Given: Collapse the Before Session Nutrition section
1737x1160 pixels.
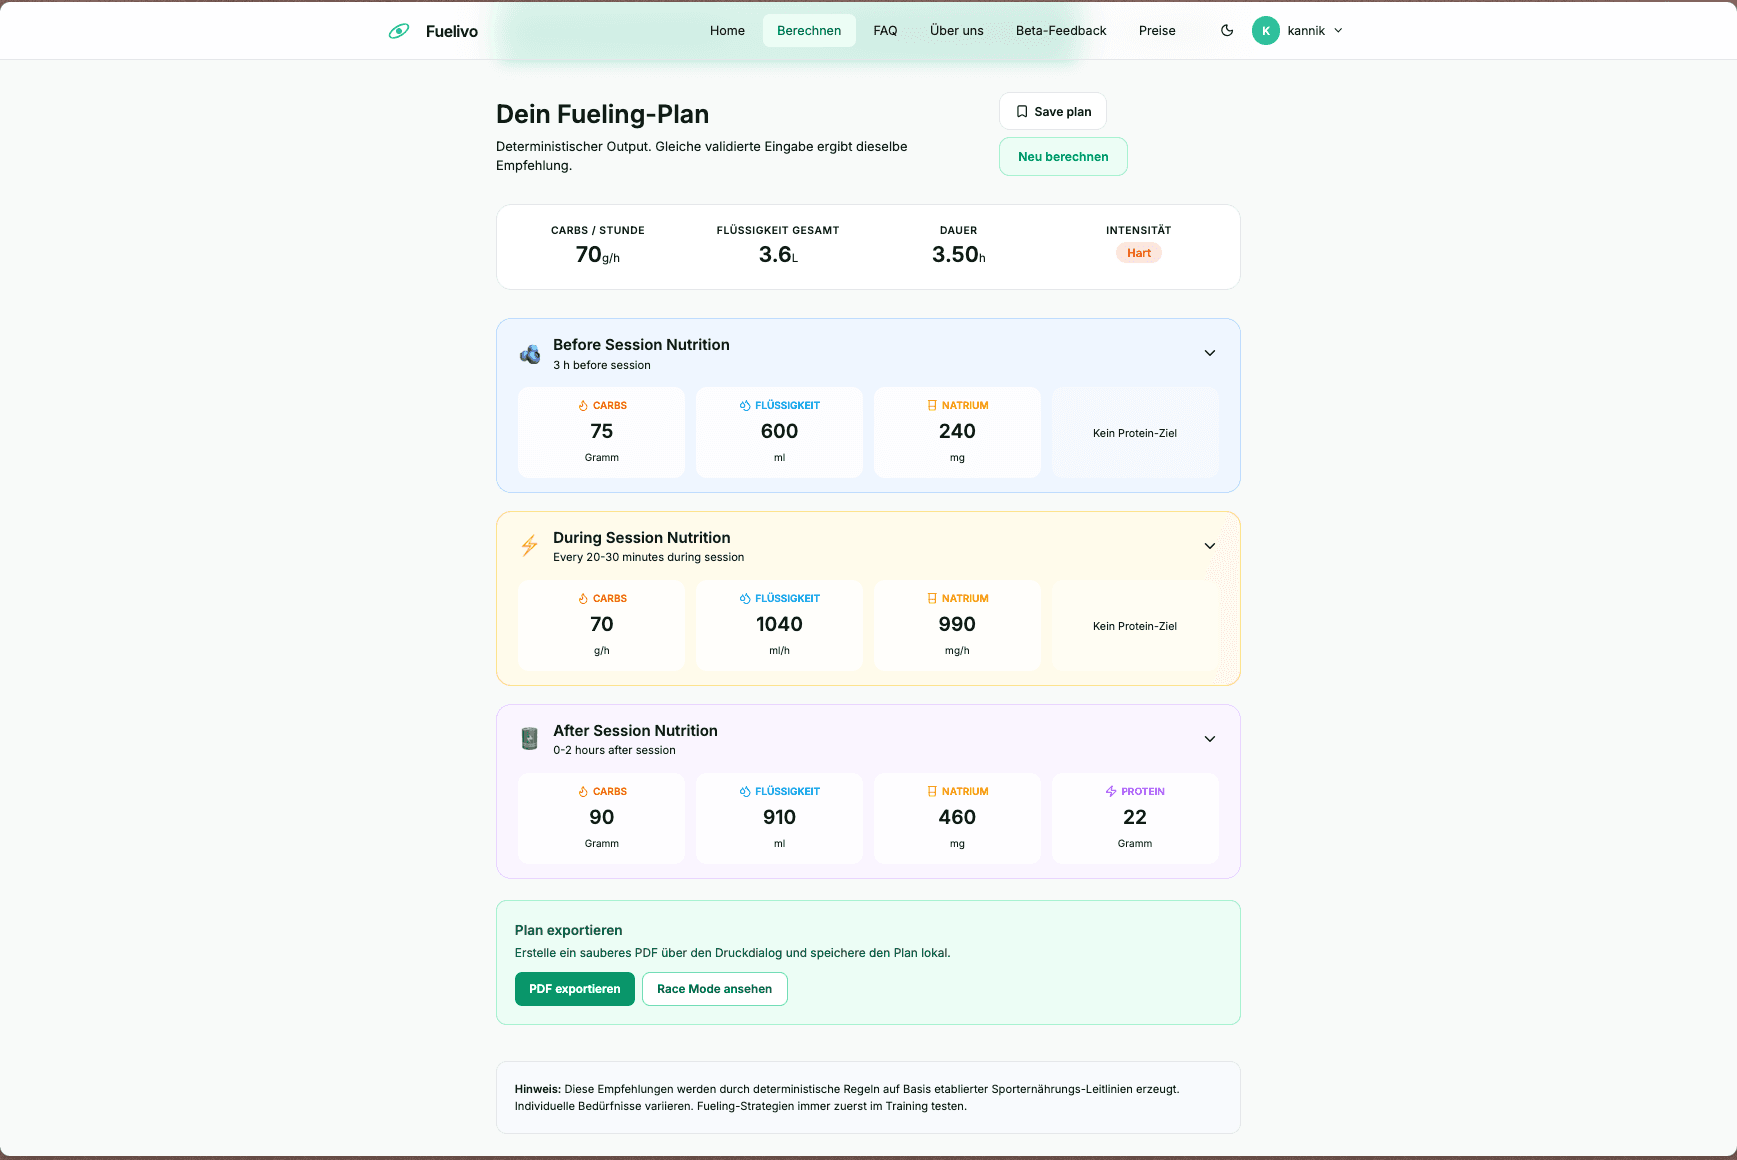Looking at the screenshot, I should click(1210, 353).
